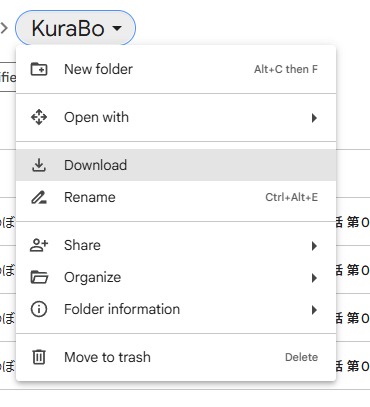
Task: Expand the Share submenu arrow
Action: 314,246
